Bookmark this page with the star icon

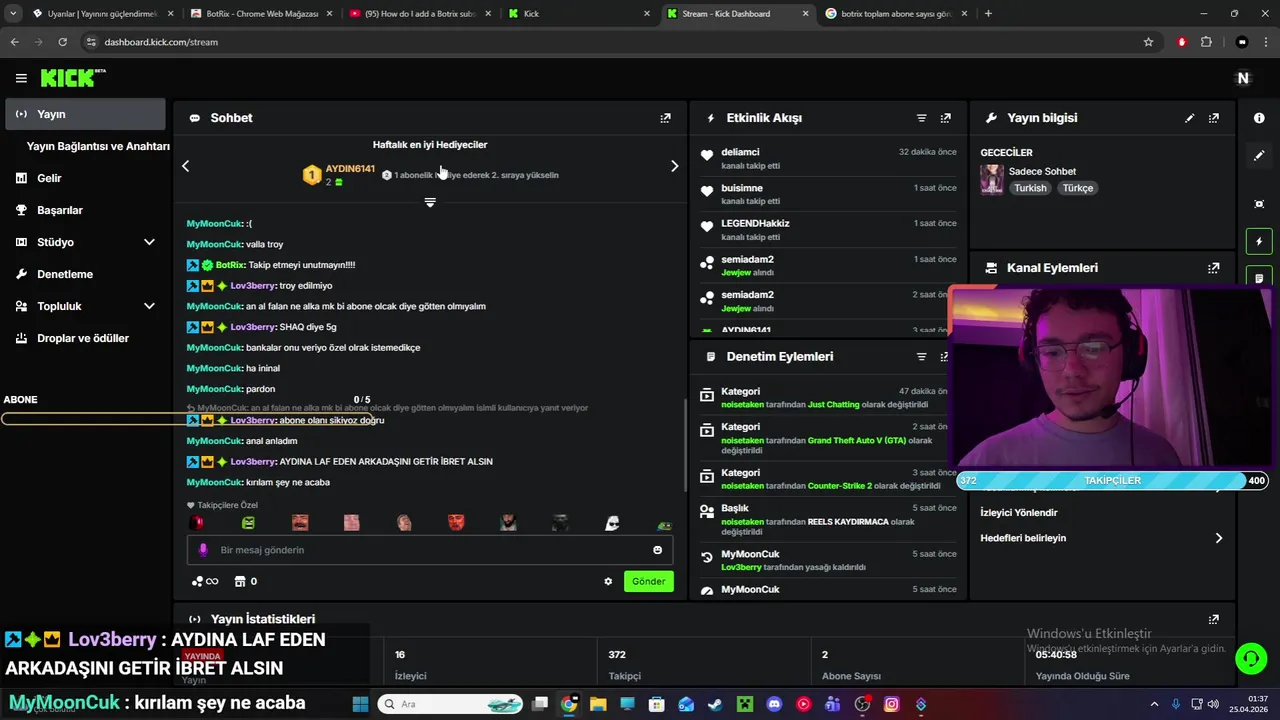coord(1148,42)
